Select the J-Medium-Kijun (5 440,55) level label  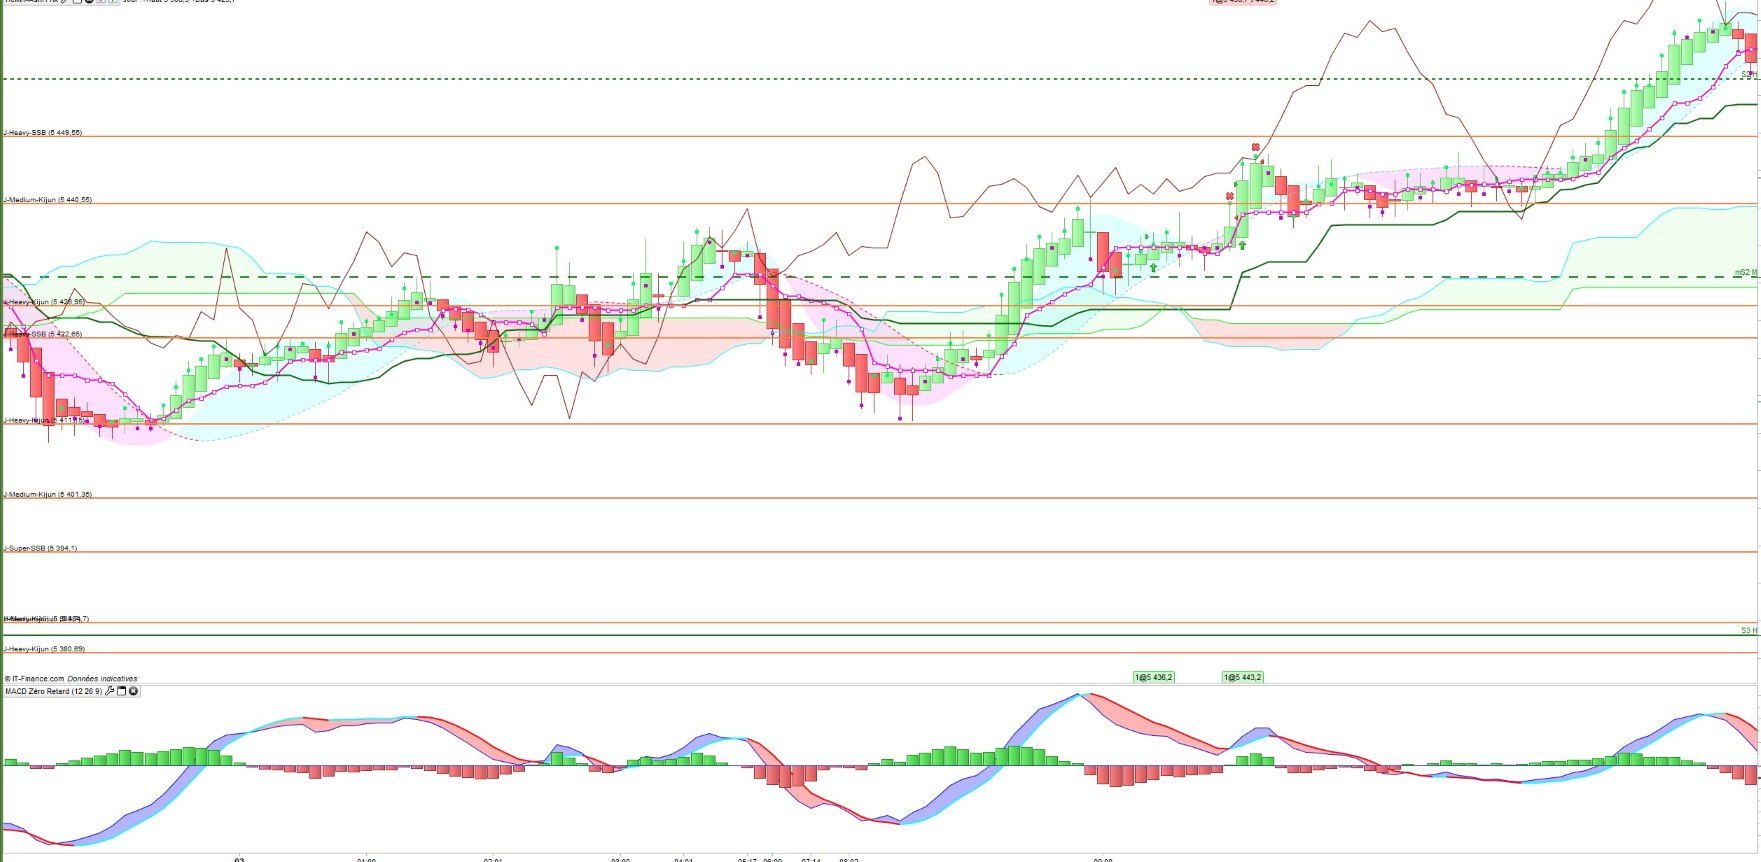(x=47, y=199)
